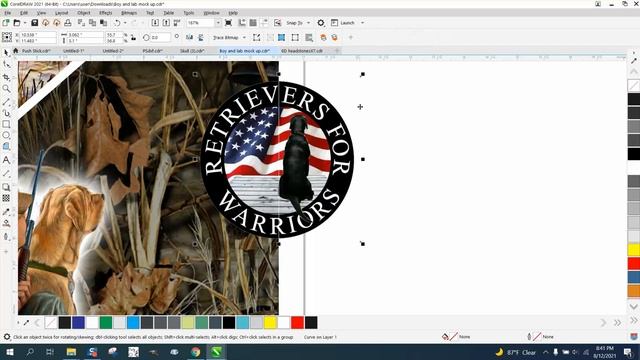Viewport: 640px width, 360px height.
Task: Expand document palette with double chevron
Action: click(617, 323)
